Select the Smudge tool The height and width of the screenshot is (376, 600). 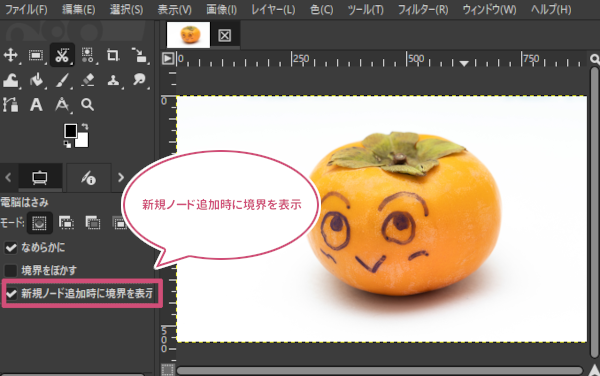pyautogui.click(x=139, y=80)
